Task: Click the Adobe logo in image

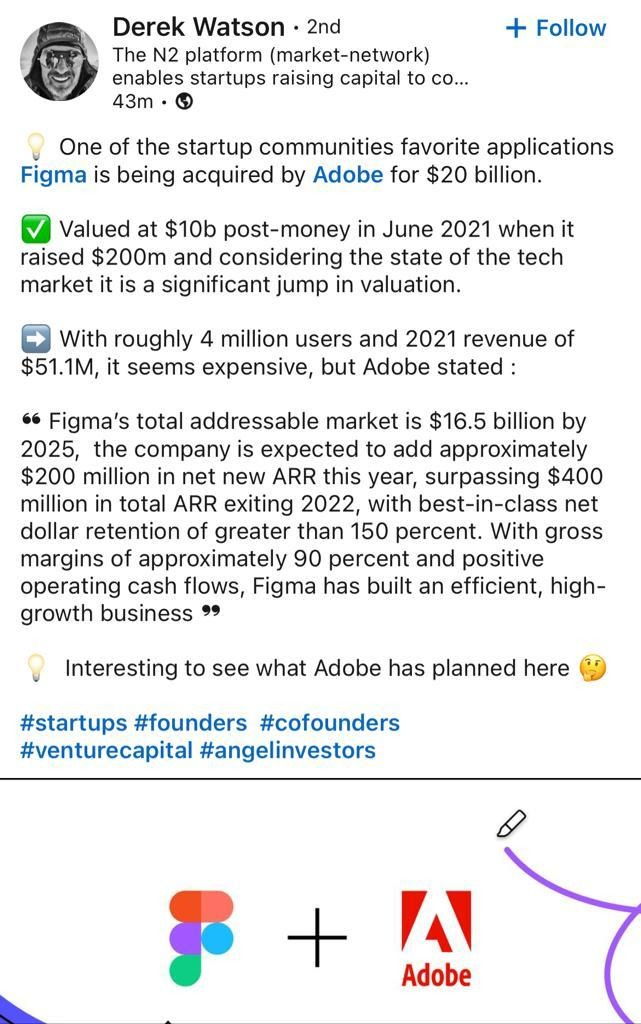Action: 436,938
